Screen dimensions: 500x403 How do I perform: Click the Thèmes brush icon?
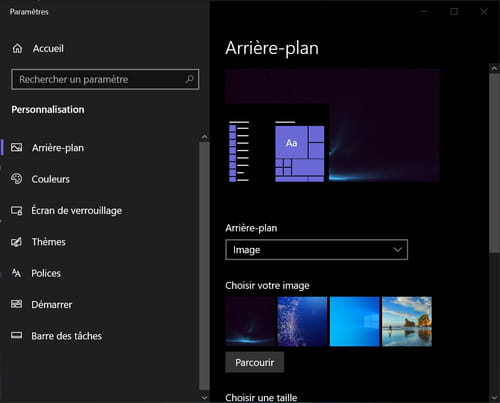pyautogui.click(x=16, y=242)
